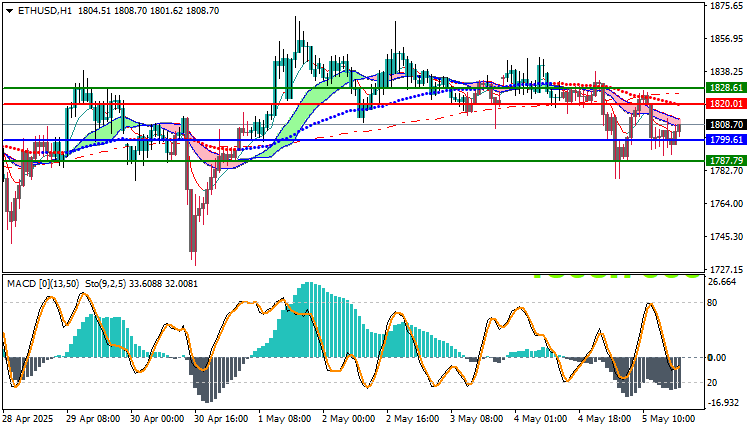Click the 1764.00 price axis value
750x430 pixels.
point(727,204)
